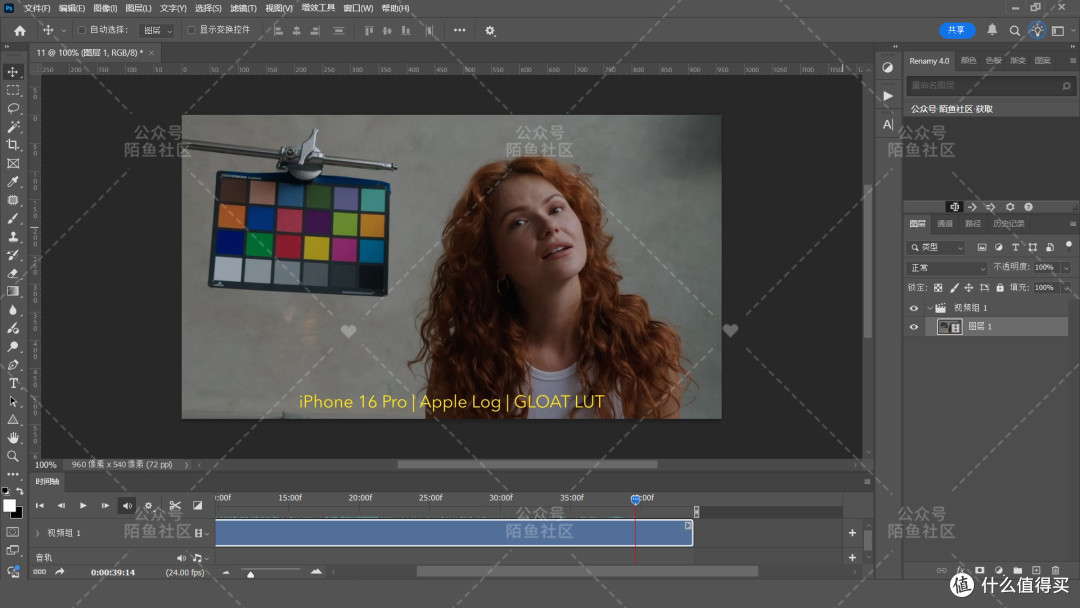Click the timeline zoom slider handle
Viewport: 1080px width, 608px height.
coord(251,574)
